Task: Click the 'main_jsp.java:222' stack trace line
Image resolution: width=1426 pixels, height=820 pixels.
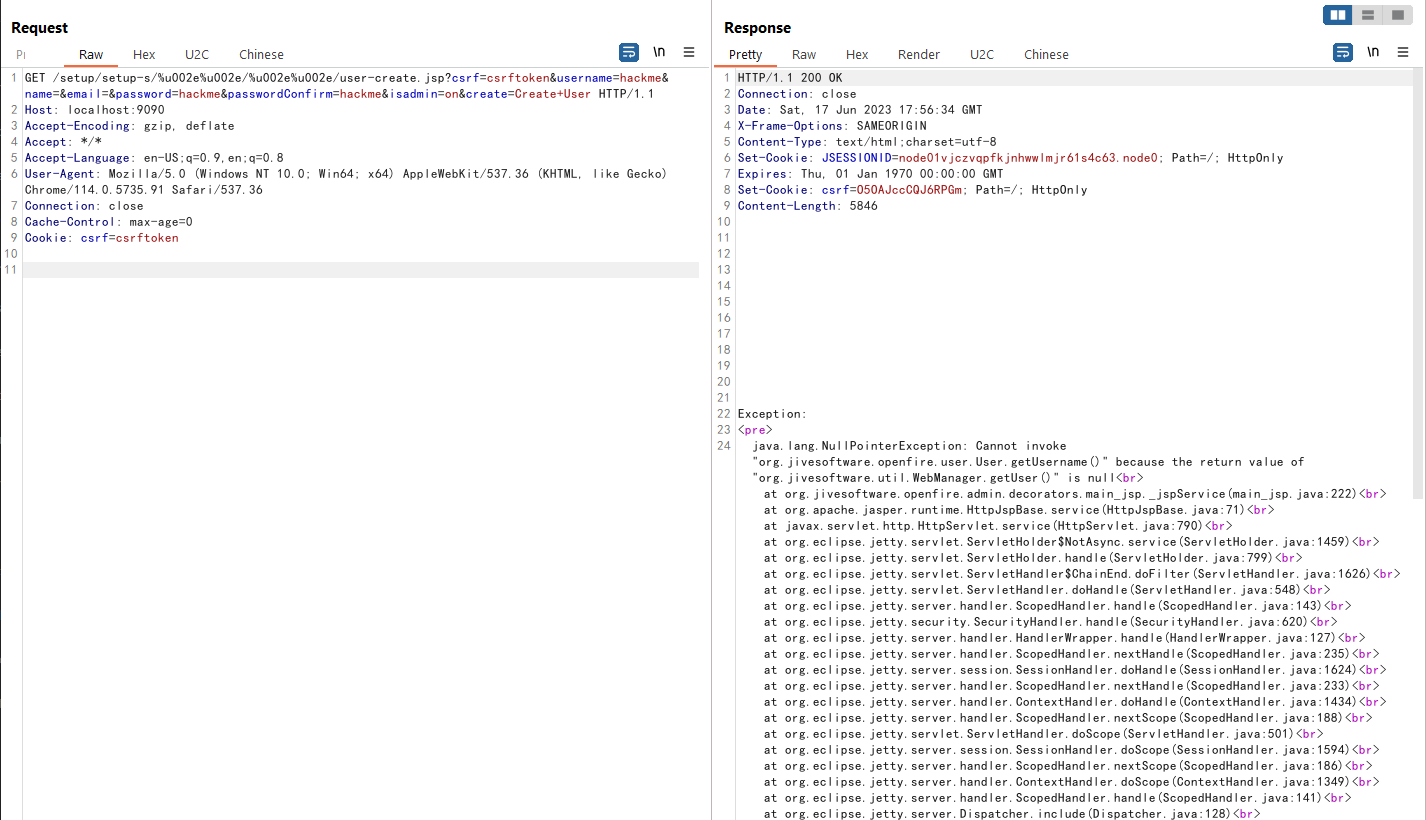Action: coord(1075,494)
